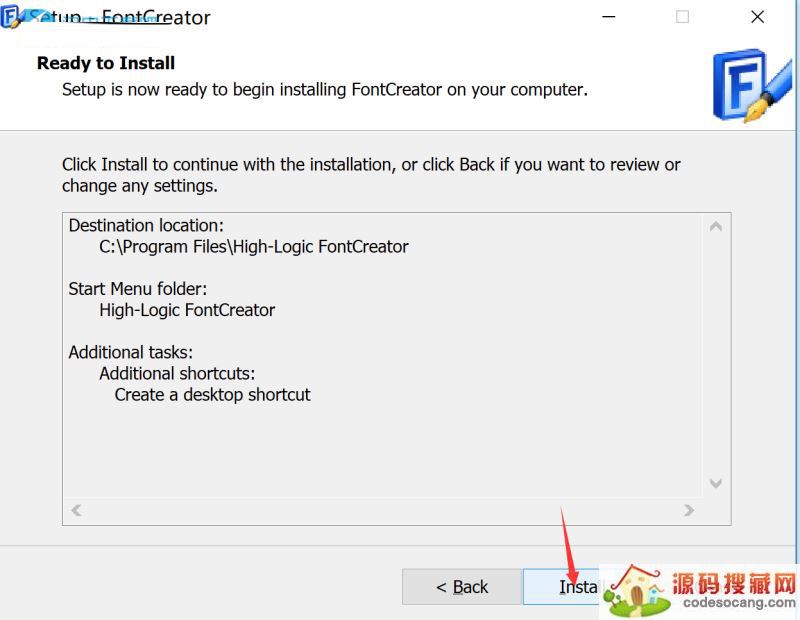Click the summary box scroll left arrow
The height and width of the screenshot is (620, 800).
pyautogui.click(x=76, y=510)
